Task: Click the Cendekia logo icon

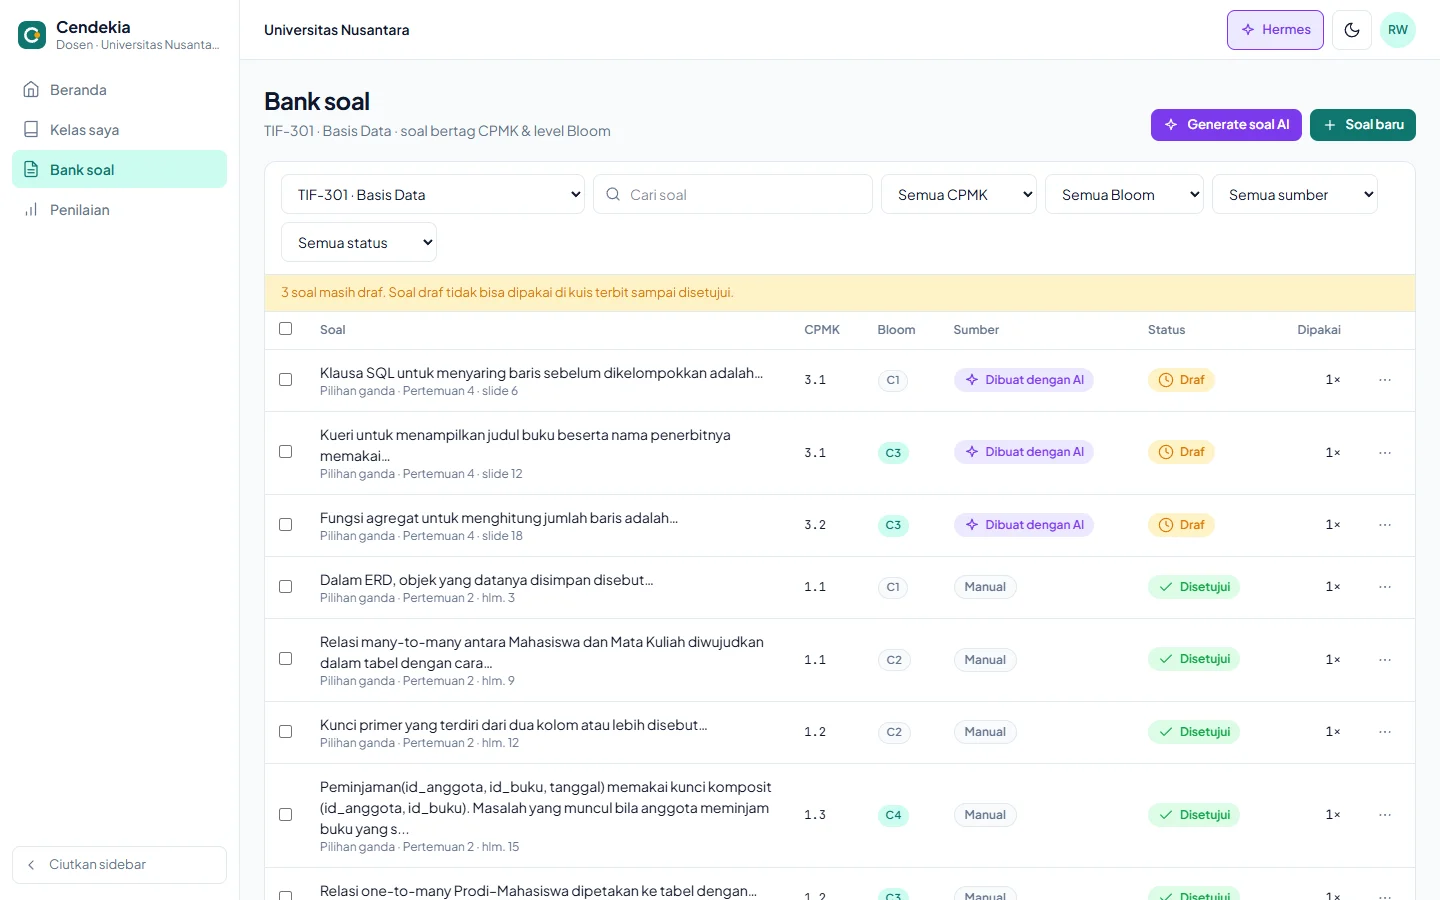Action: coord(32,36)
